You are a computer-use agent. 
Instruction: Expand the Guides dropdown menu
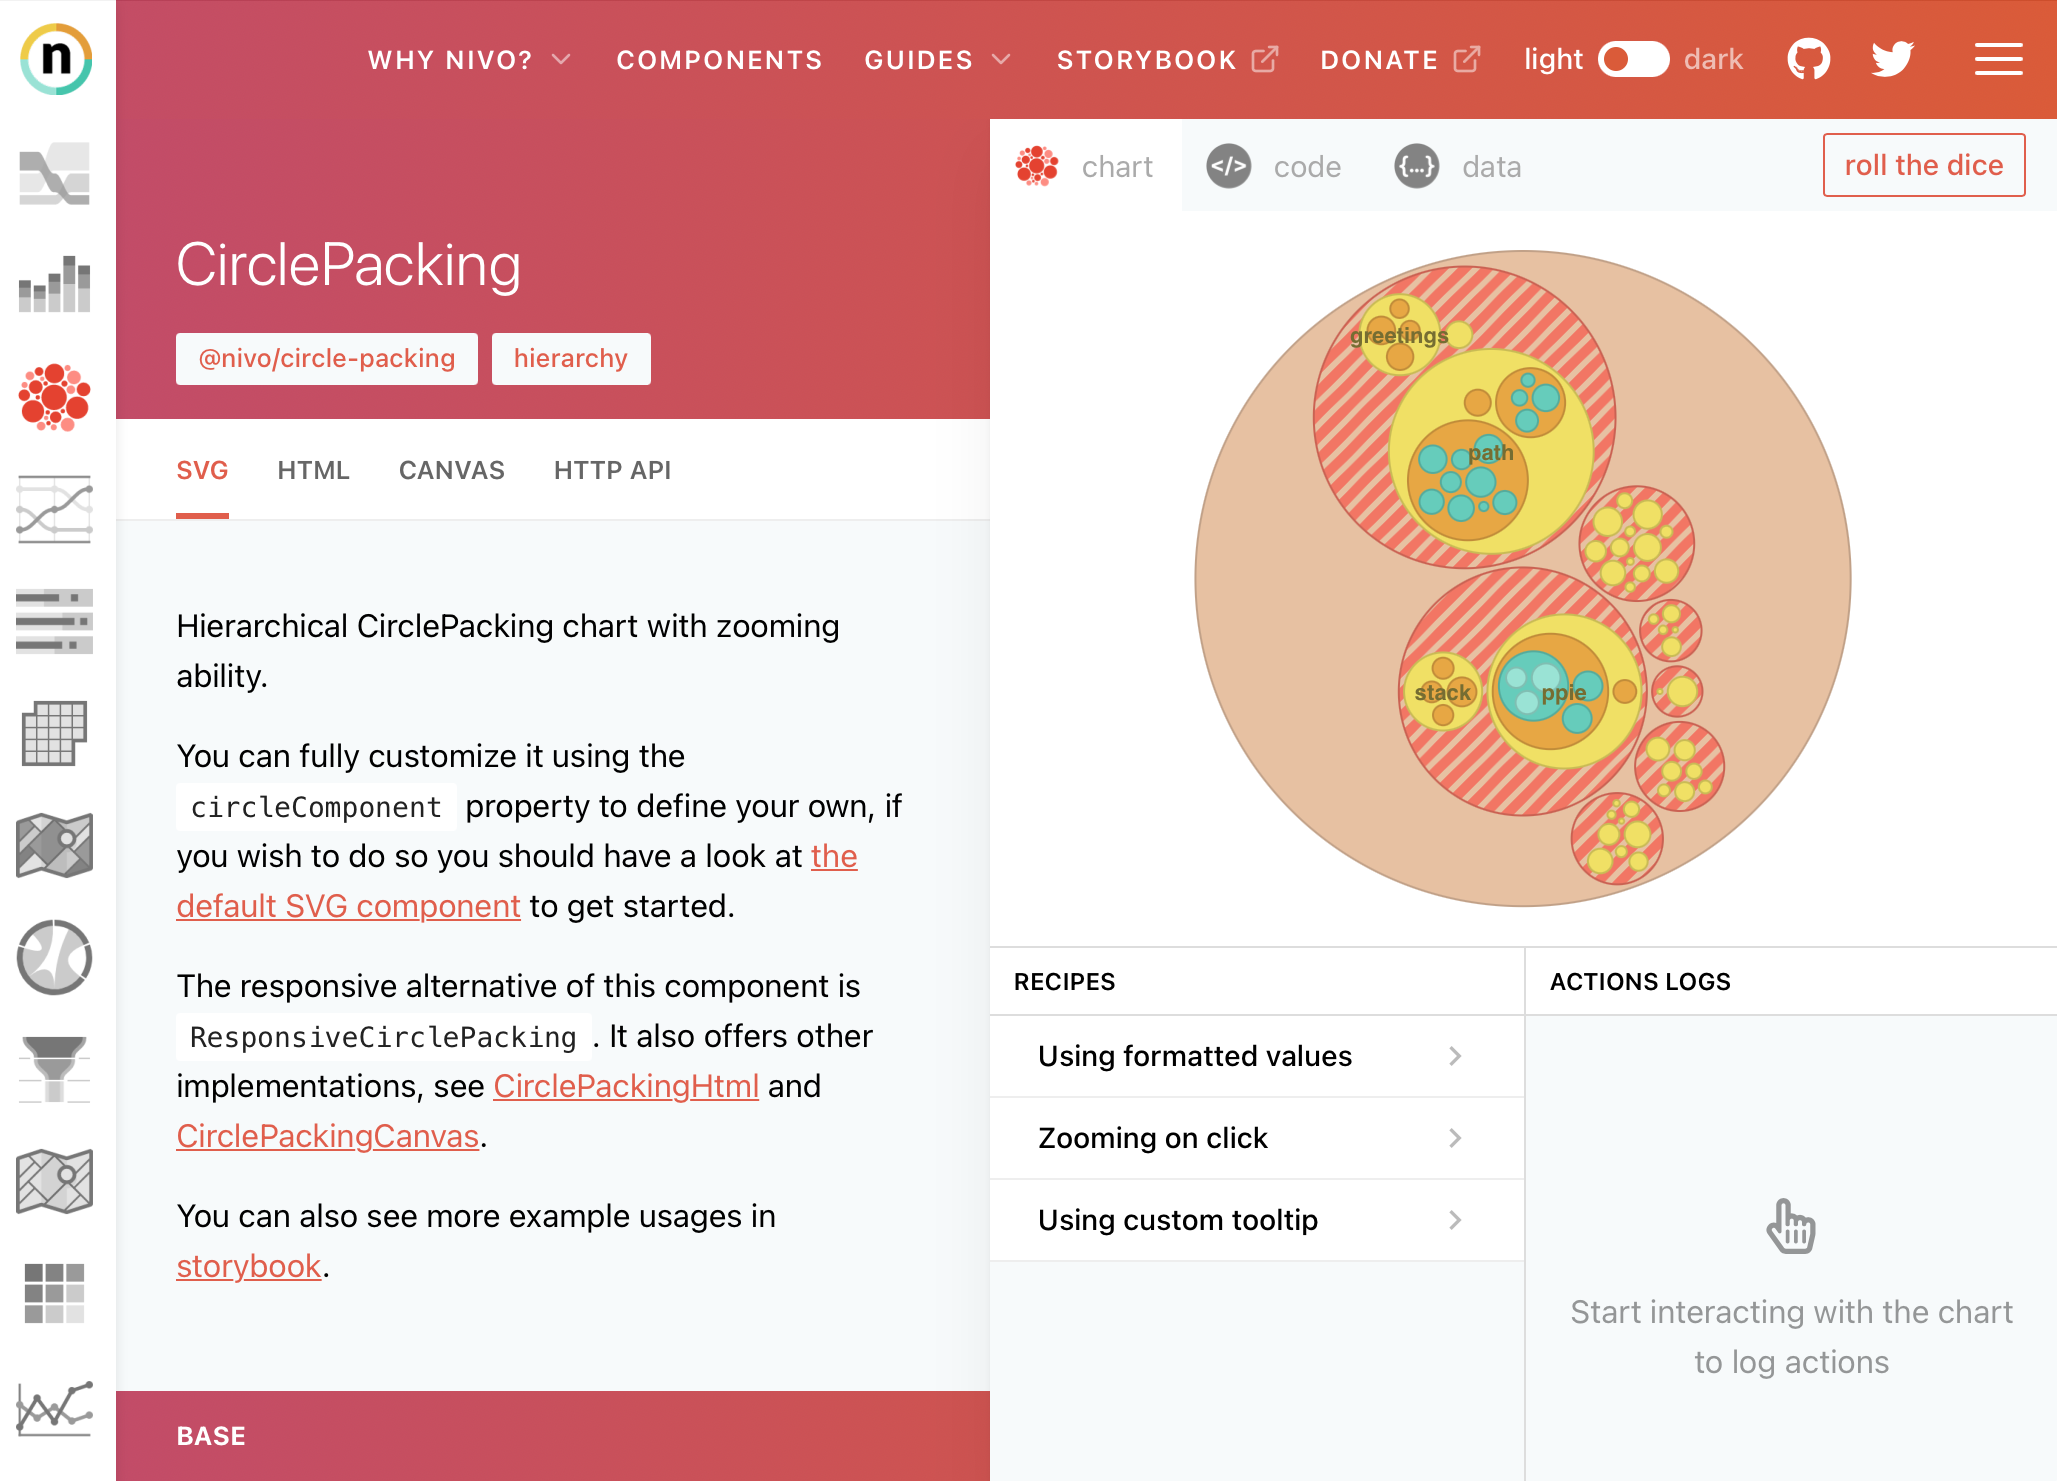(x=937, y=60)
